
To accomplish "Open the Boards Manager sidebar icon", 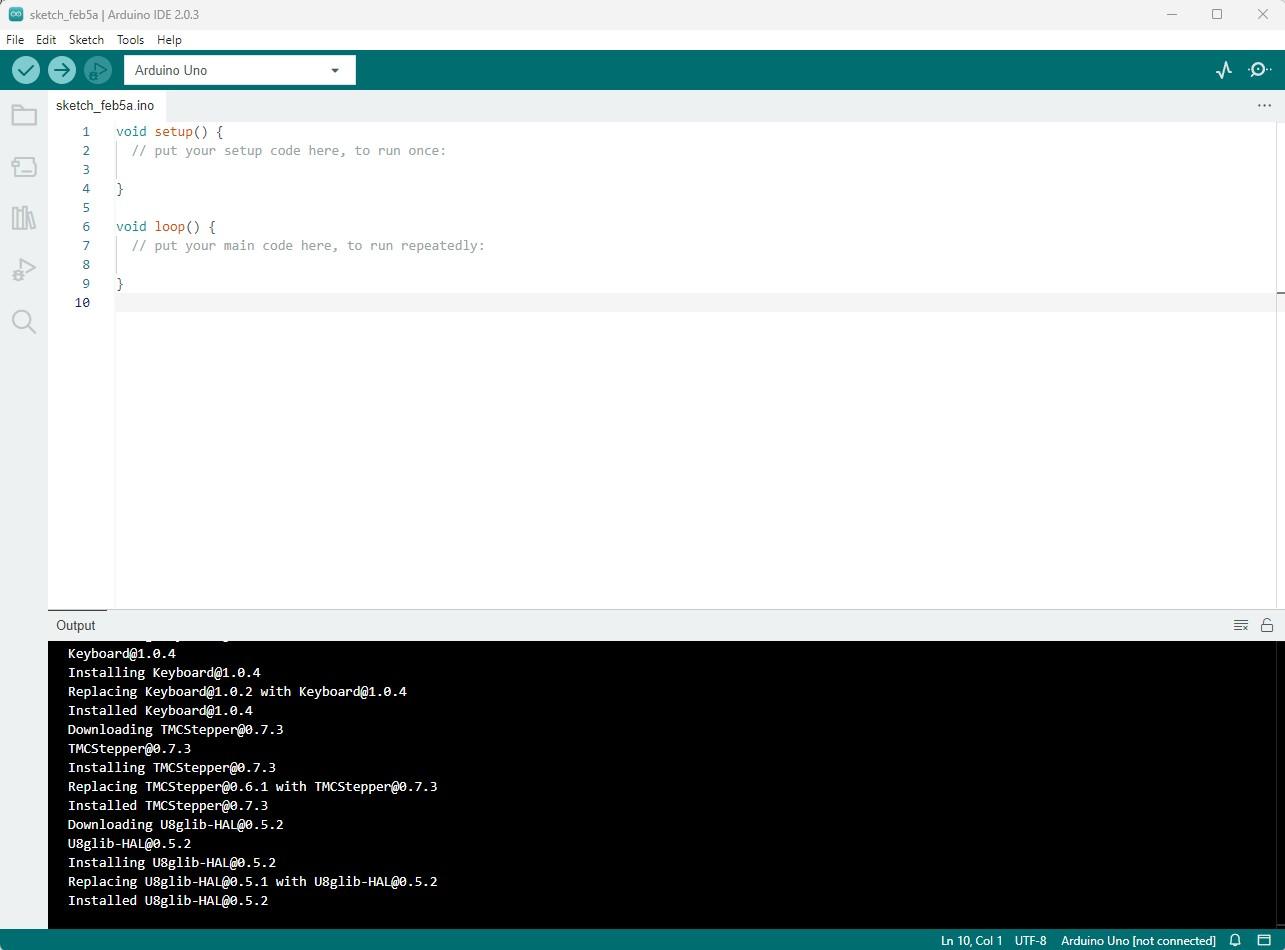I will click(24, 166).
